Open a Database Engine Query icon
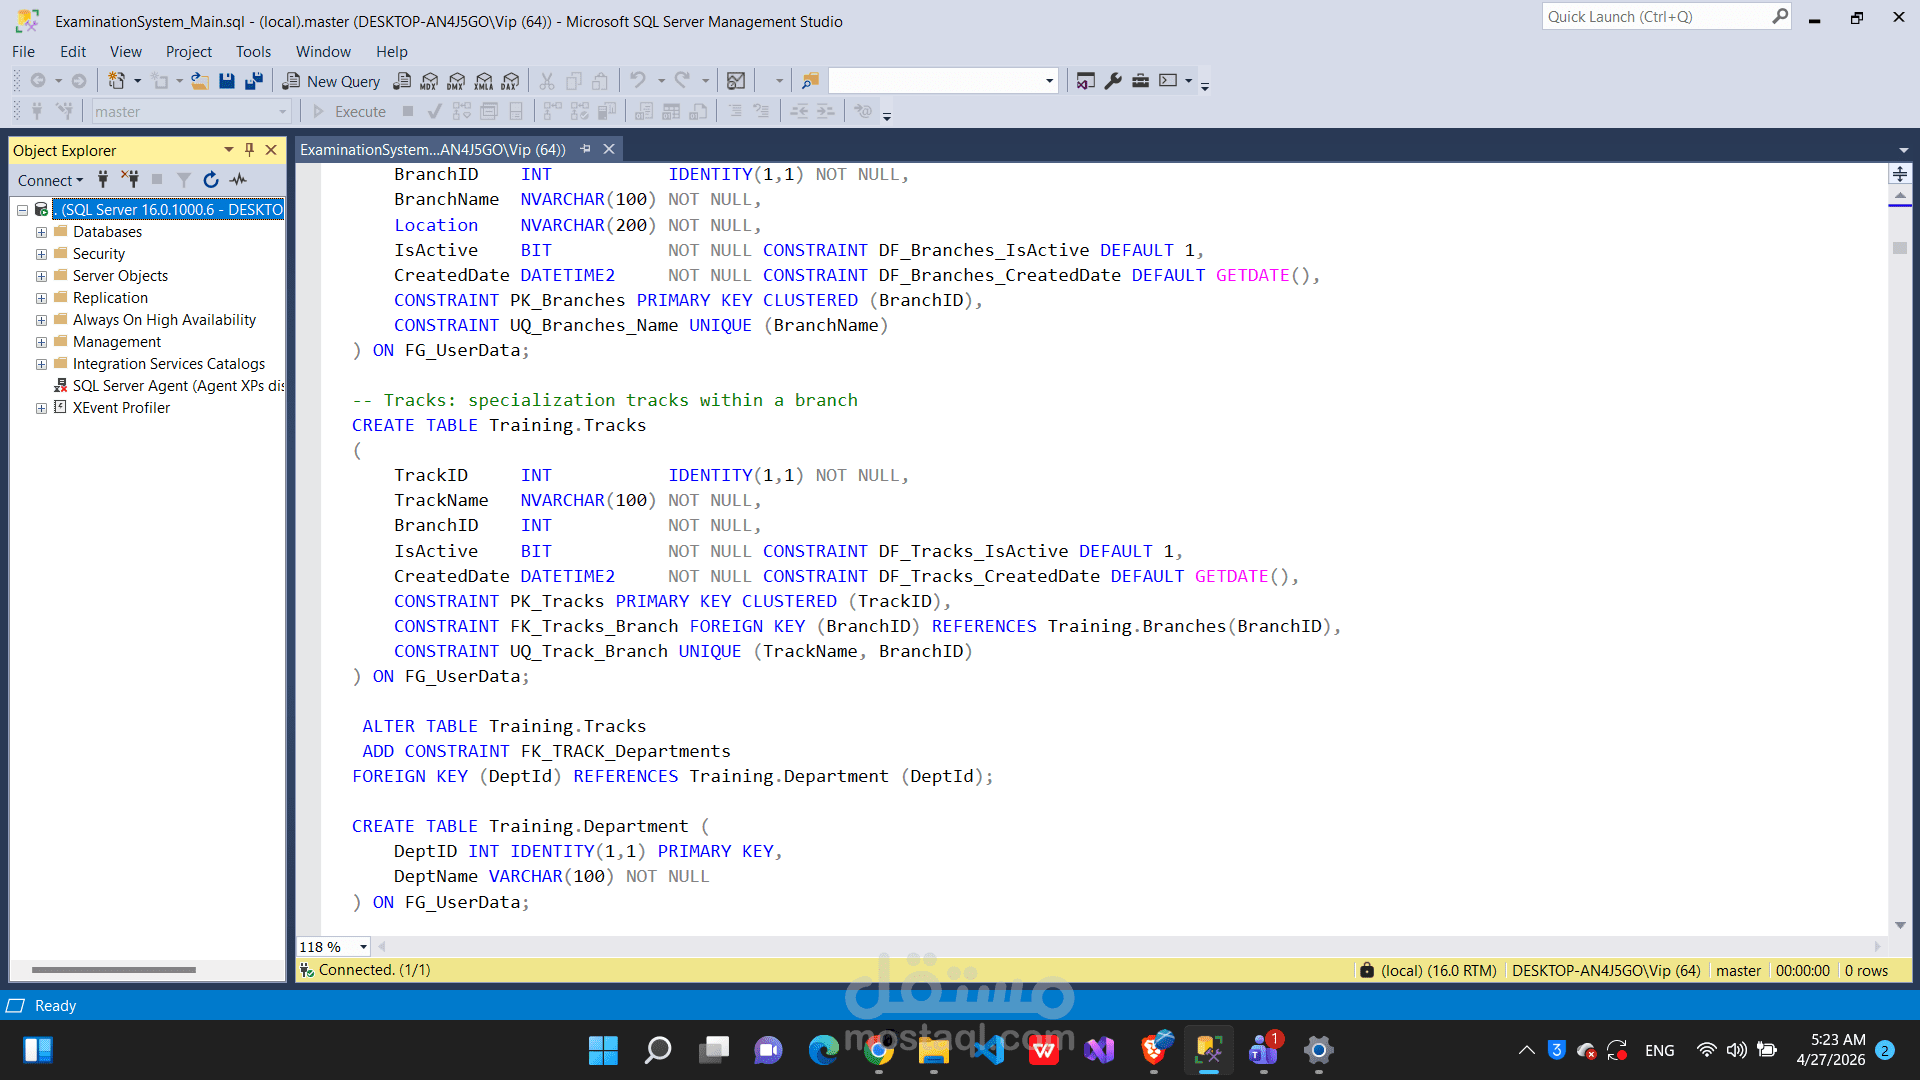This screenshot has height=1080, width=1920. tap(402, 81)
